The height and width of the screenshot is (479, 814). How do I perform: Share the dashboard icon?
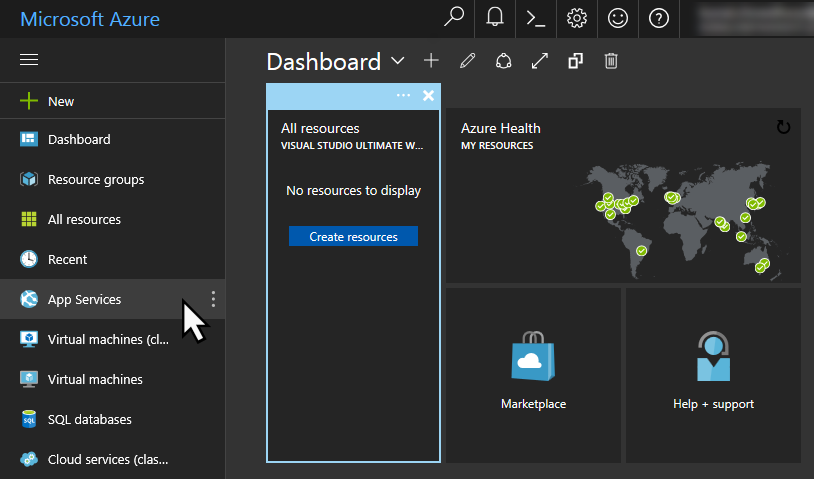tap(503, 61)
